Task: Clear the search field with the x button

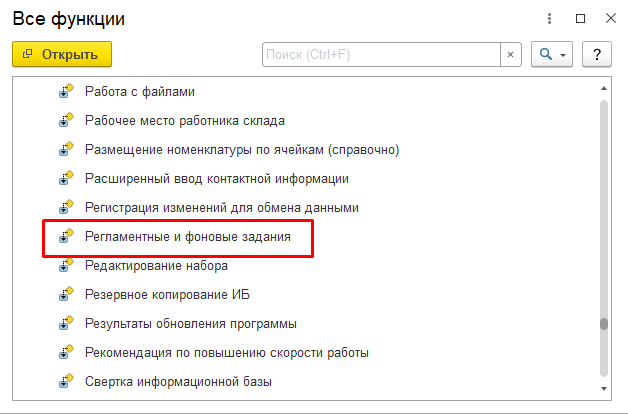Action: pos(511,54)
